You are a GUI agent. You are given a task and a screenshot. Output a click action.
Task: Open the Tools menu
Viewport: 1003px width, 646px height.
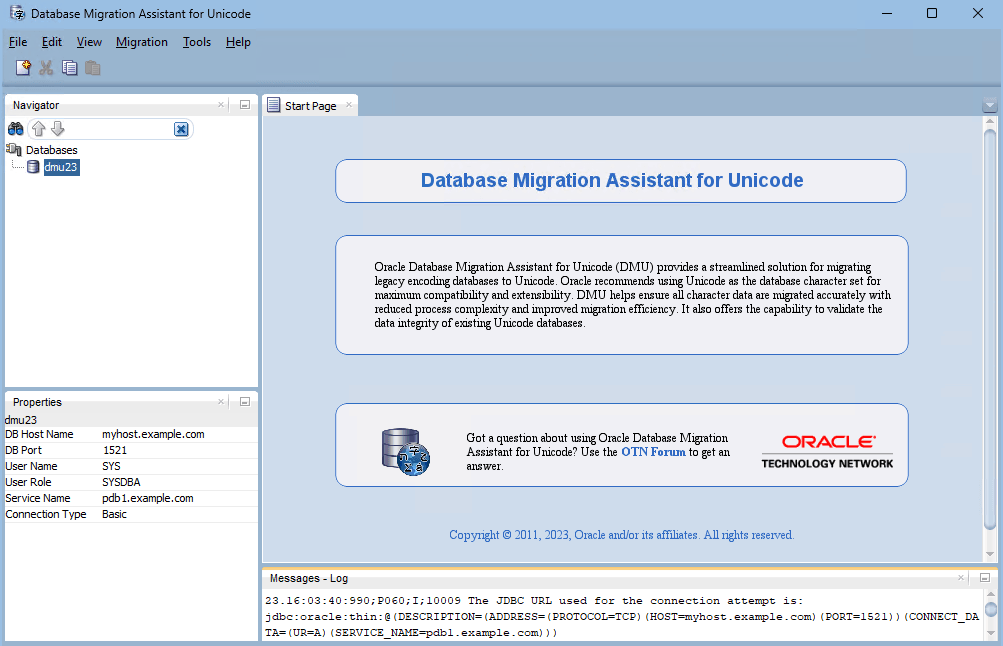tap(196, 42)
